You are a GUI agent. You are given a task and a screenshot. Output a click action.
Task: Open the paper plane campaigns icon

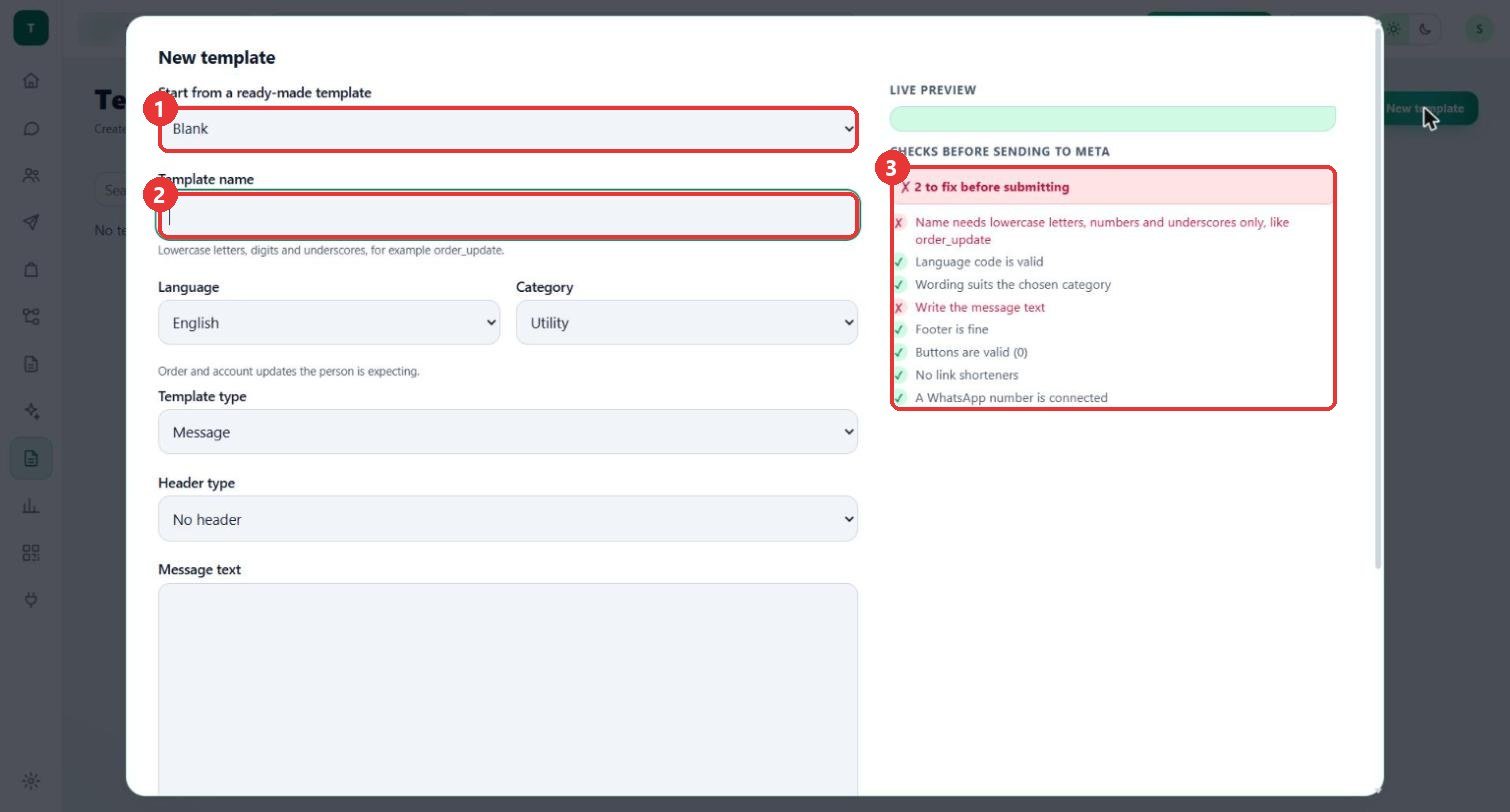pyautogui.click(x=31, y=222)
